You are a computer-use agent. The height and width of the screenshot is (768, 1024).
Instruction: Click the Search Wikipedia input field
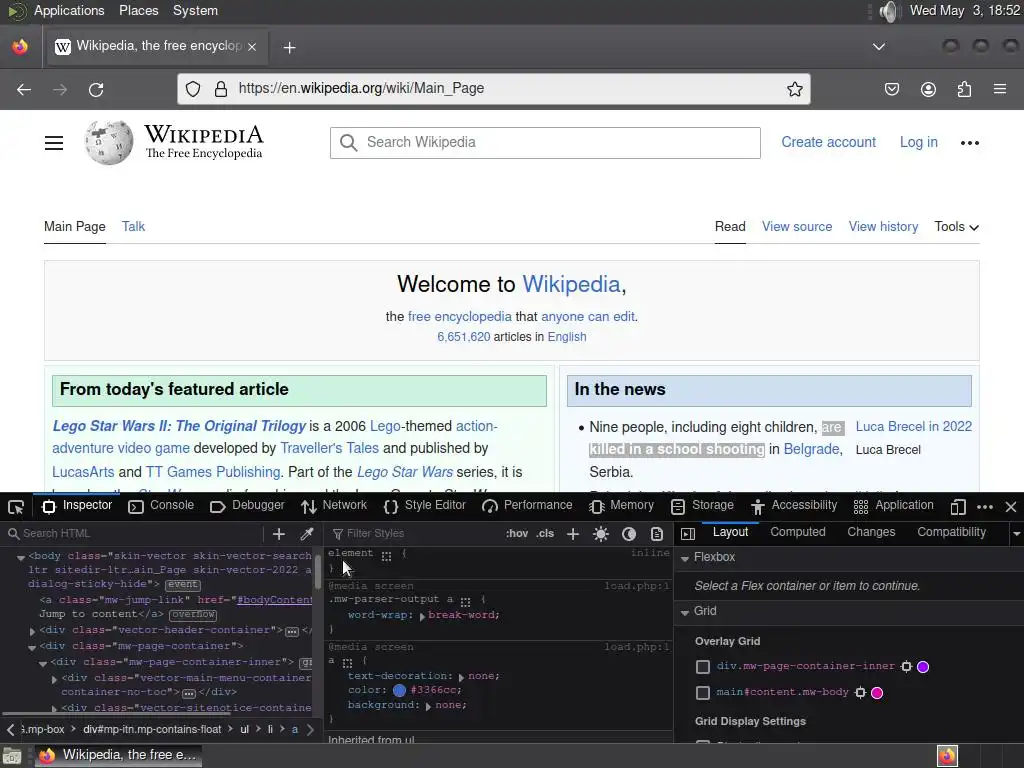click(545, 143)
